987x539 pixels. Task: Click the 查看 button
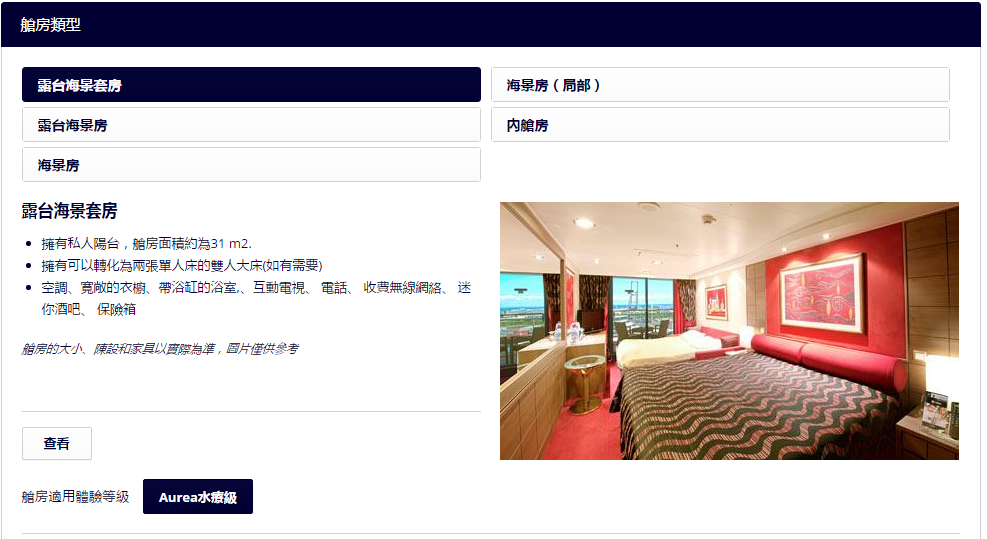tap(57, 443)
